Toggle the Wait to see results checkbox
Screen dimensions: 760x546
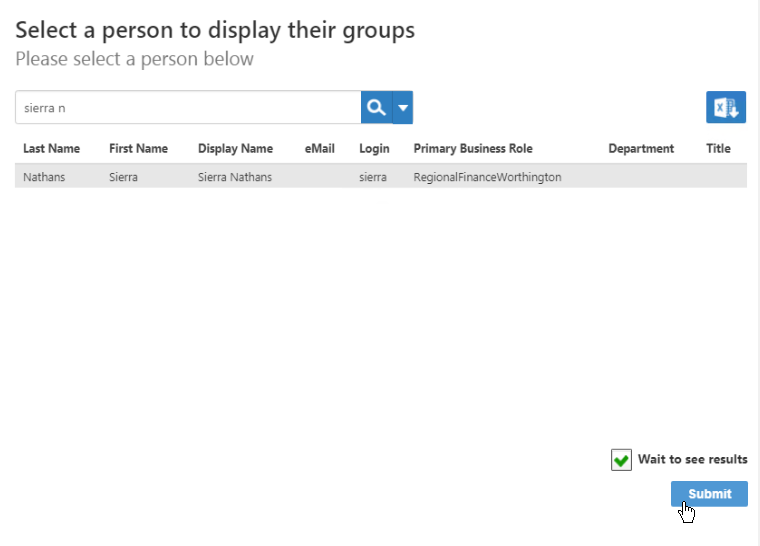tap(621, 460)
